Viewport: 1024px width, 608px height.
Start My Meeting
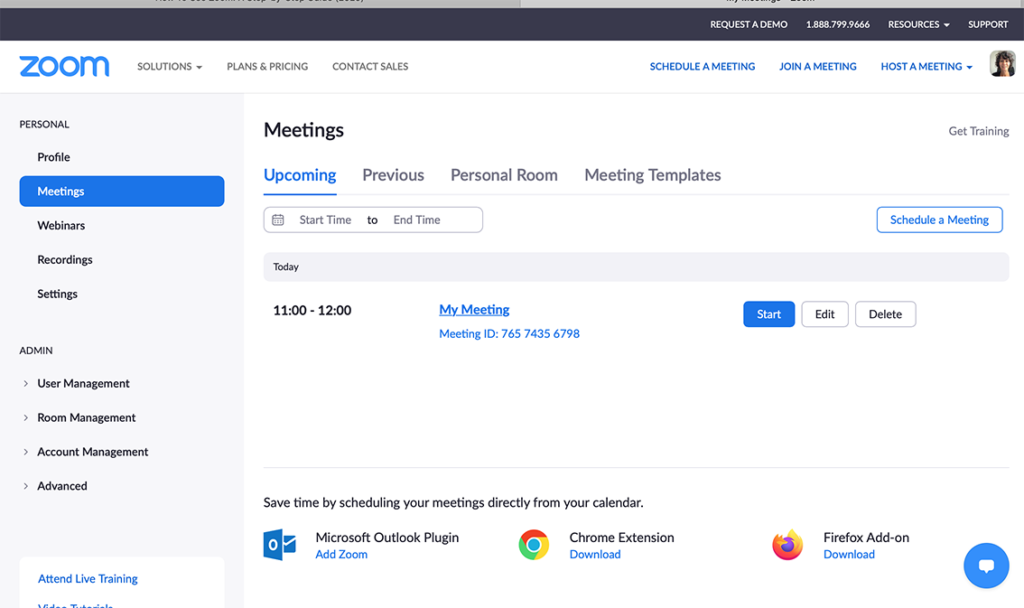click(769, 314)
